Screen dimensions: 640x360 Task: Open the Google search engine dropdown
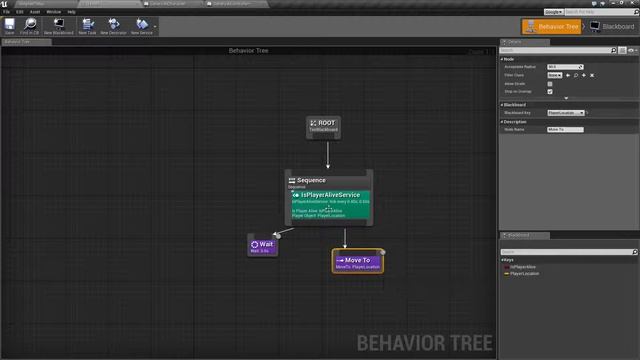tap(553, 12)
